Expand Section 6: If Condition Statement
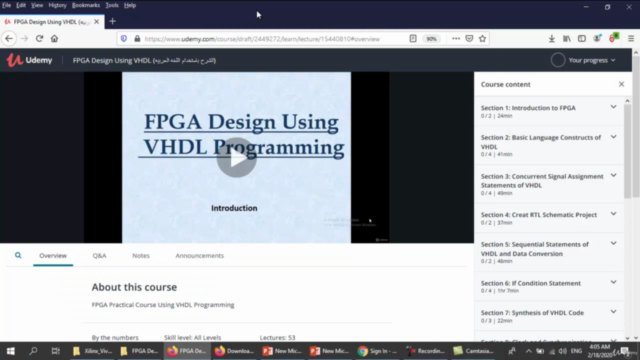Screen dimensions: 640x360 tap(549, 286)
